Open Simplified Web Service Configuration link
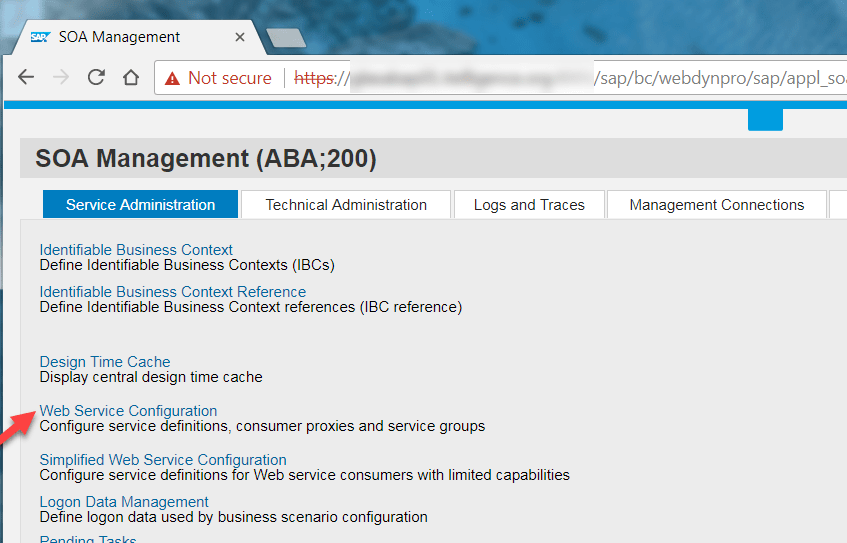 [163, 460]
